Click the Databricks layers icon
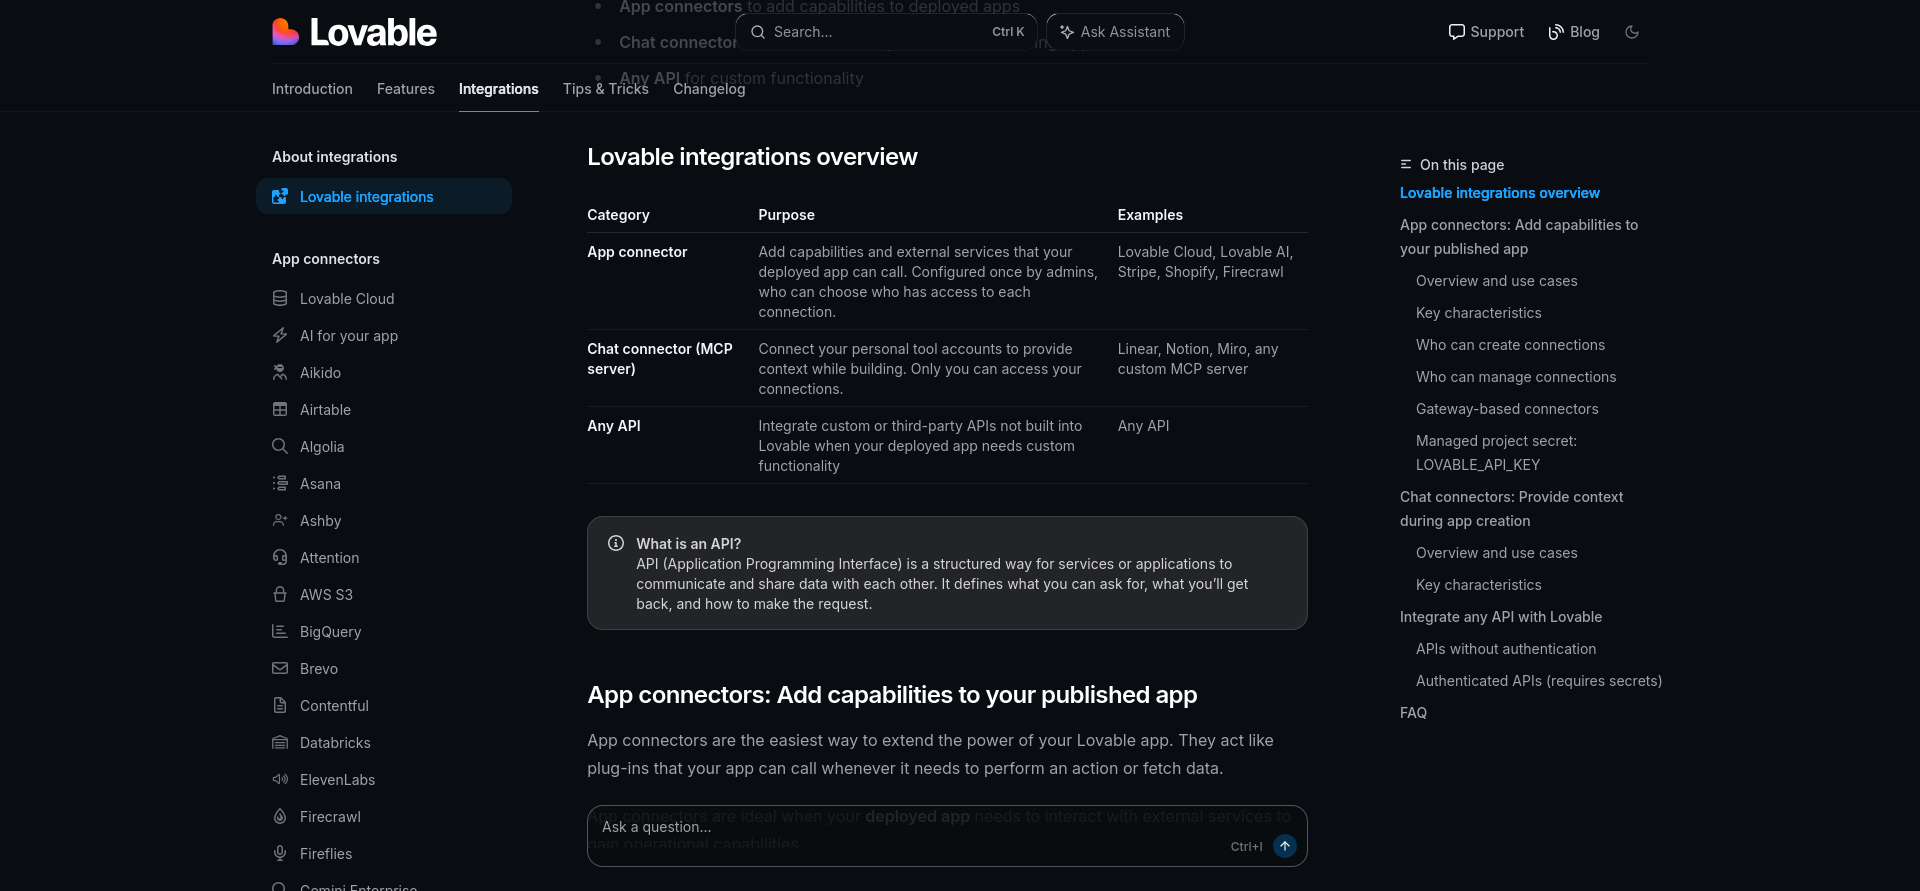 (x=280, y=742)
